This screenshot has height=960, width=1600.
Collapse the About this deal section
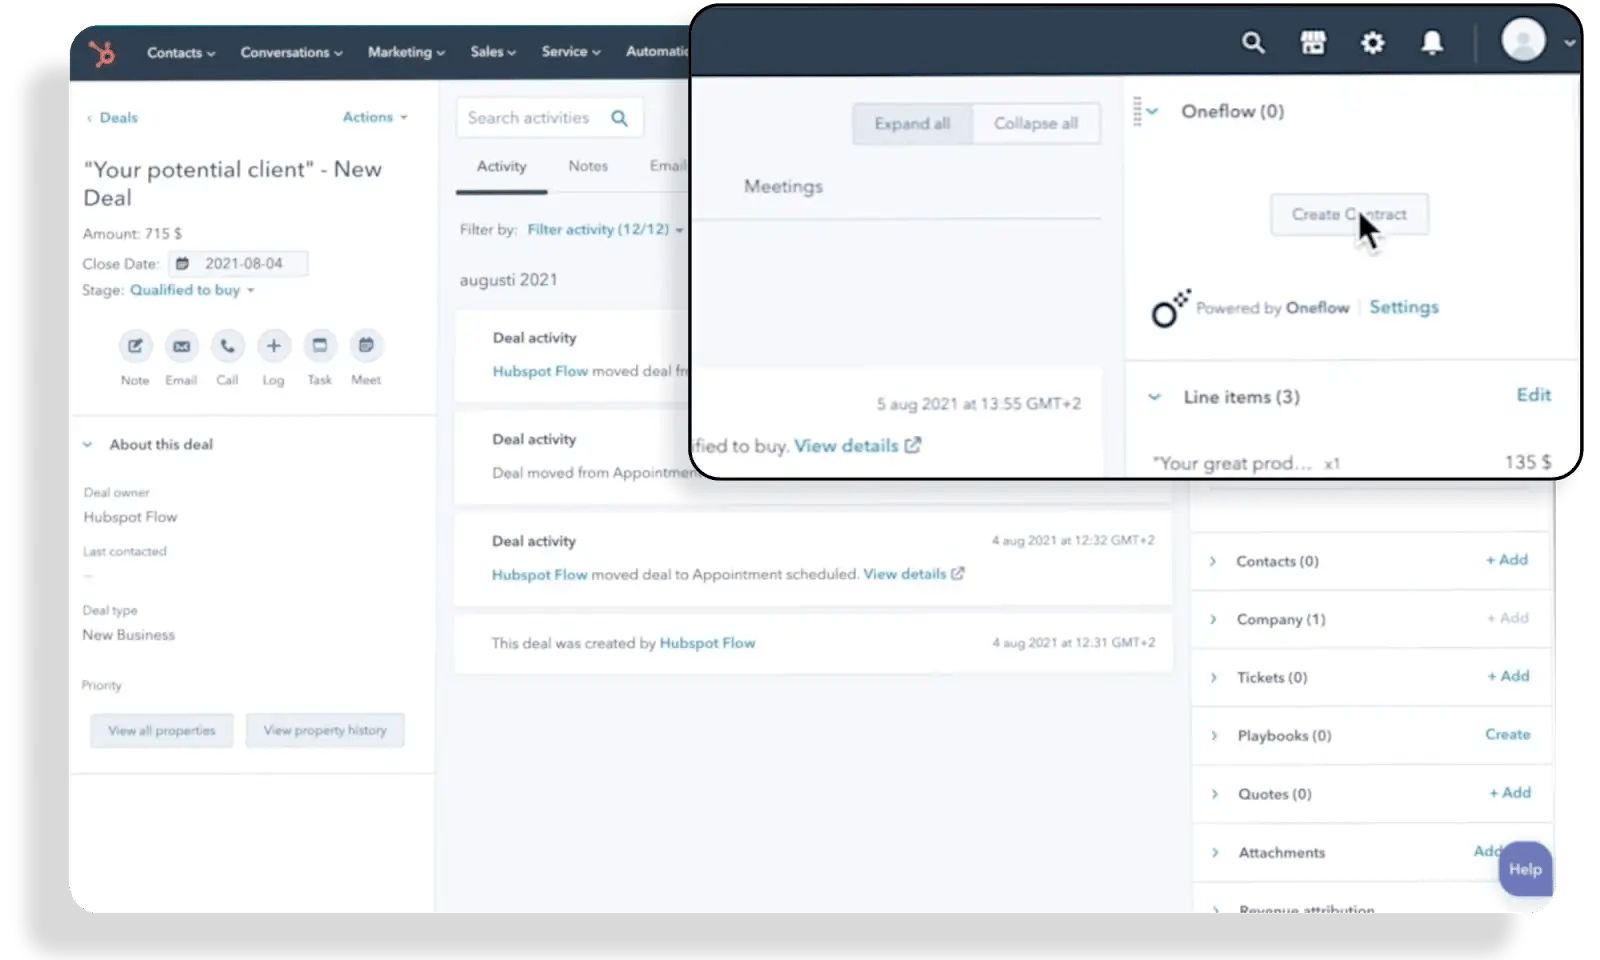pyautogui.click(x=88, y=444)
